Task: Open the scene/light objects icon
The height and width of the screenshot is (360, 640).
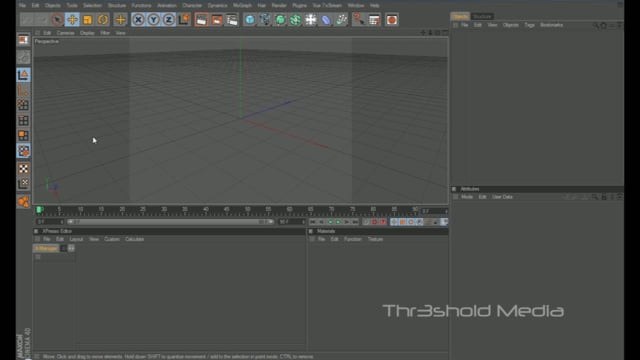Action: click(x=311, y=20)
